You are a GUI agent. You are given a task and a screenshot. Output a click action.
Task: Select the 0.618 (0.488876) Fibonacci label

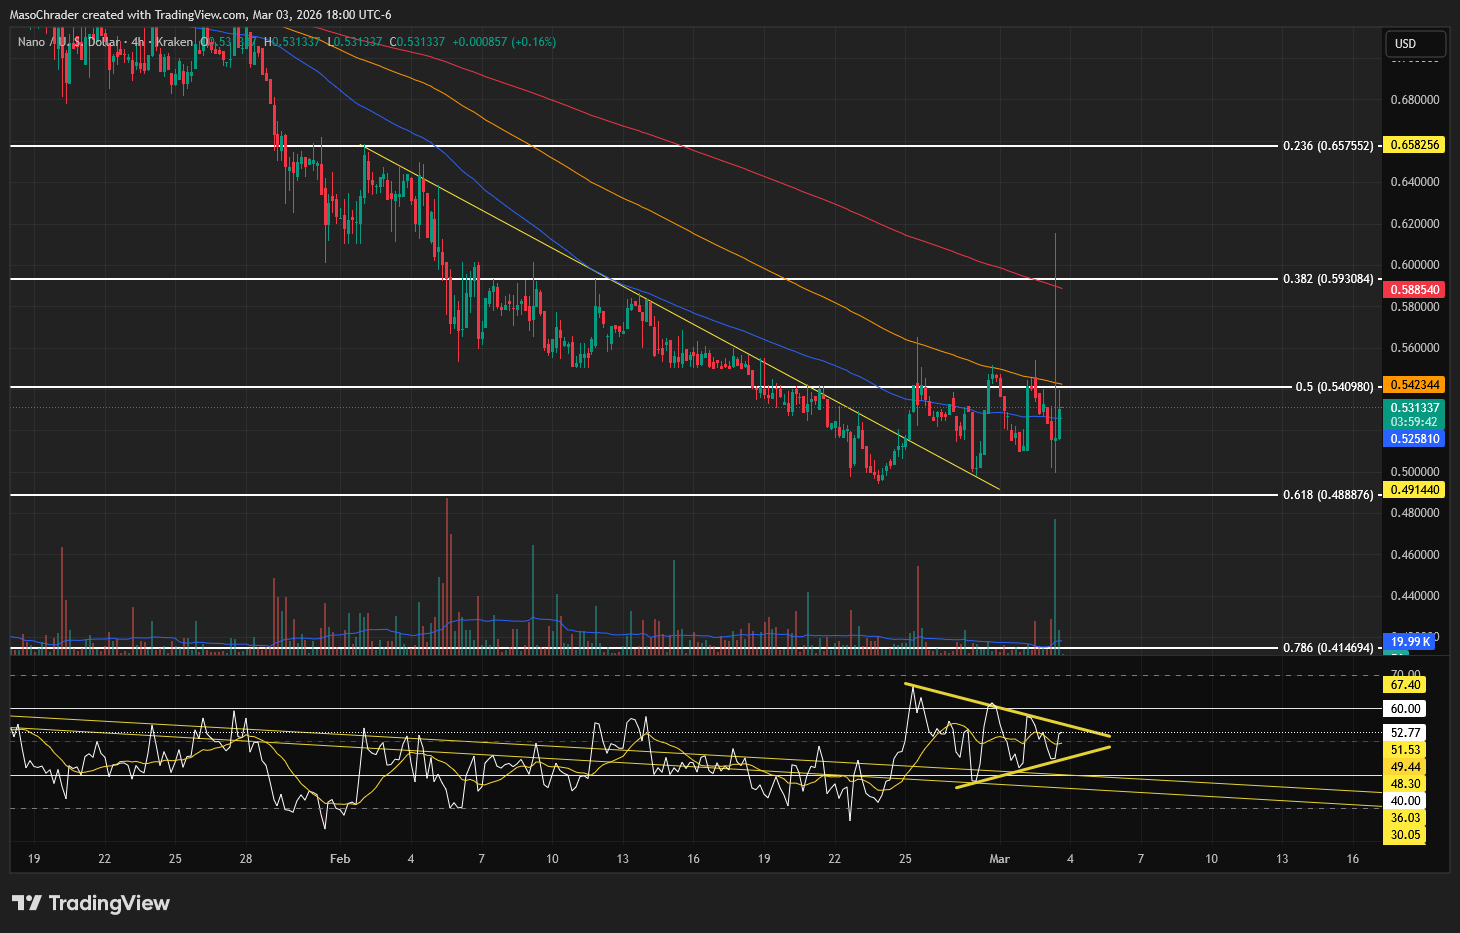tap(1328, 495)
